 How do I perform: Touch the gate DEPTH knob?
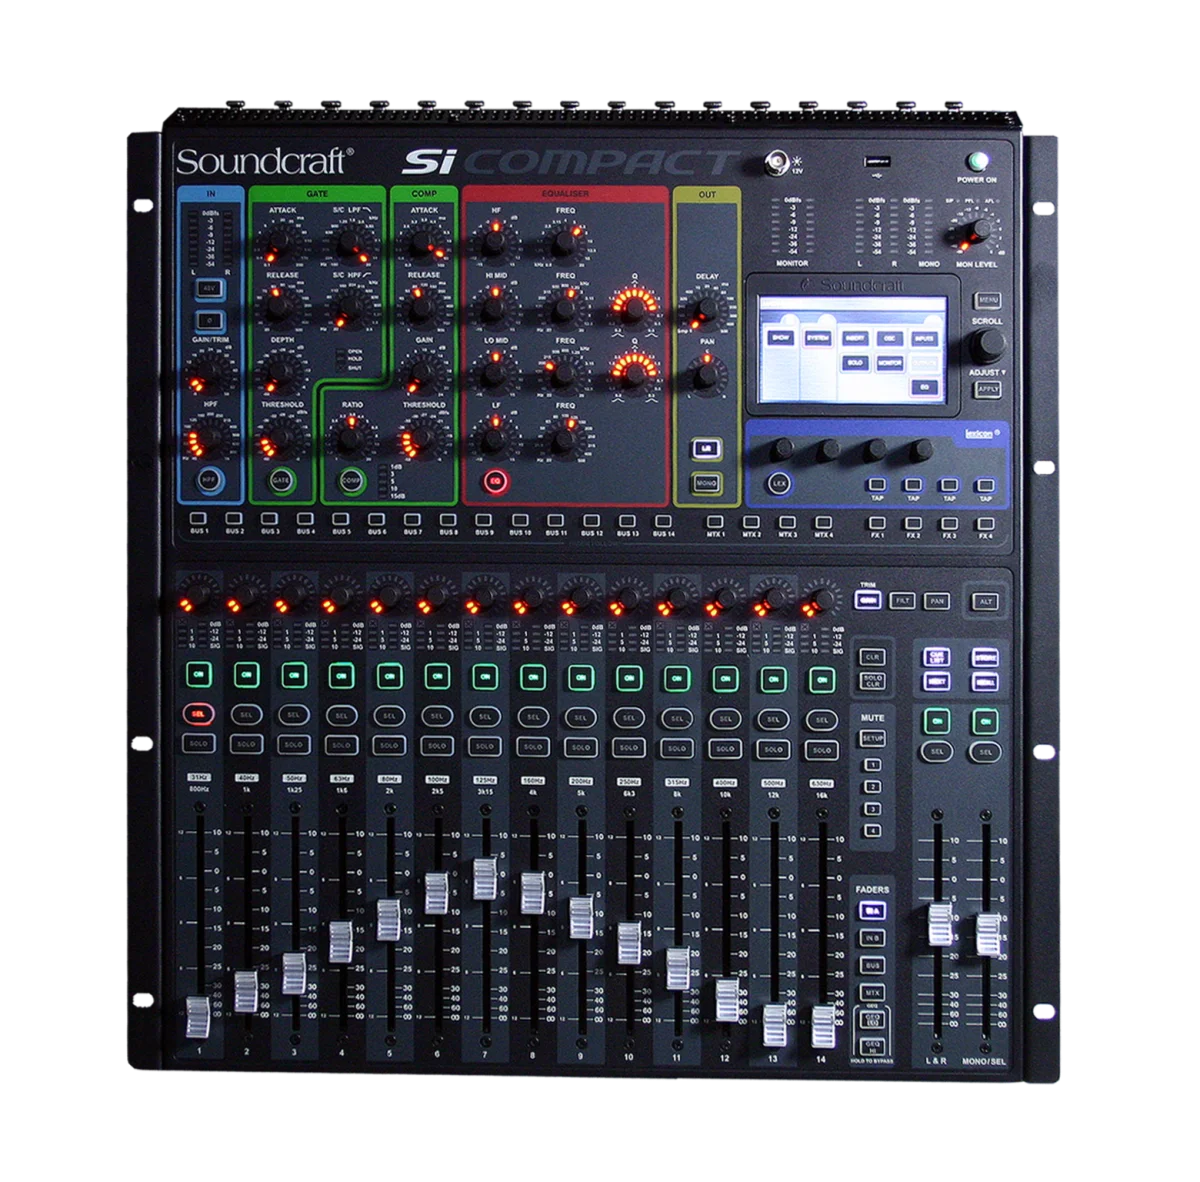[x=280, y=372]
